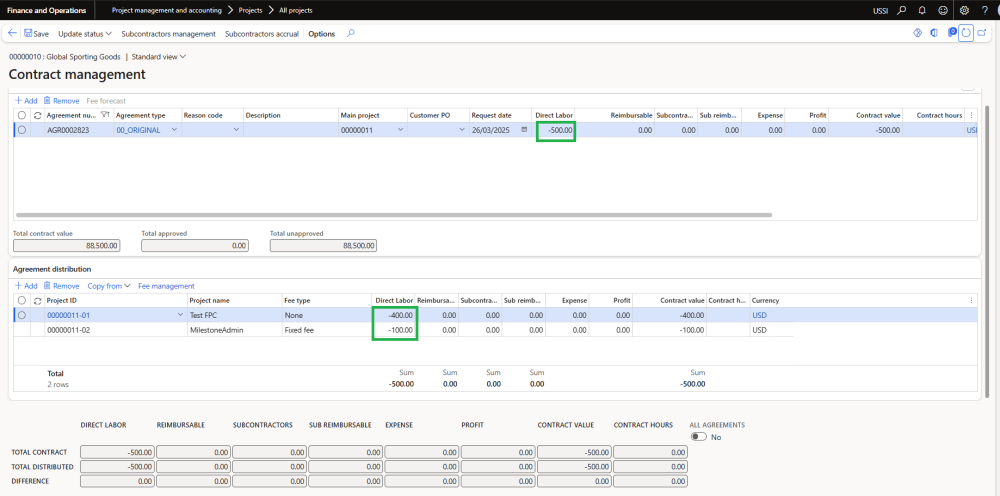Open project 00000011-01 link

pyautogui.click(x=69, y=315)
